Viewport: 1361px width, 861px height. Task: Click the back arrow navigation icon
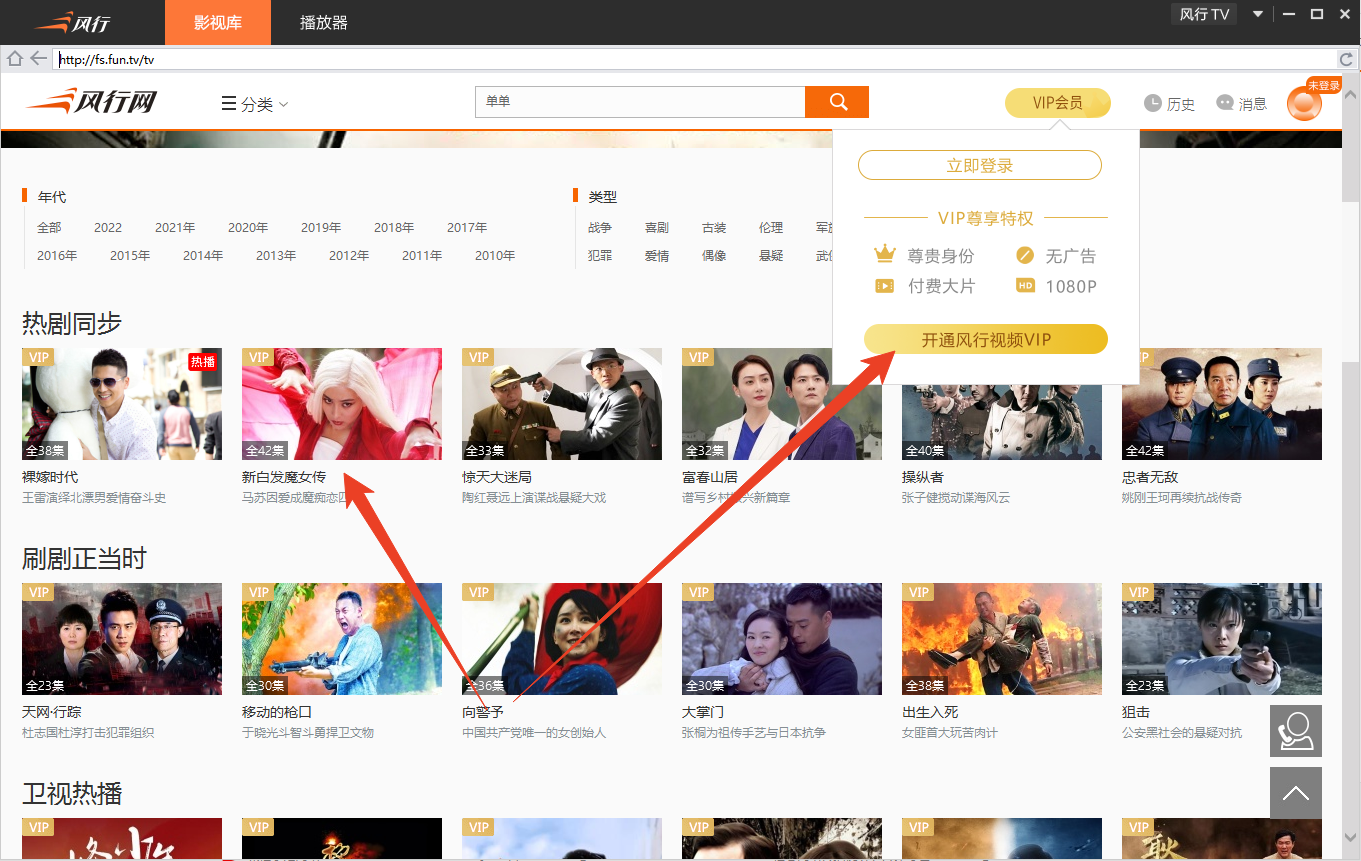(38, 59)
